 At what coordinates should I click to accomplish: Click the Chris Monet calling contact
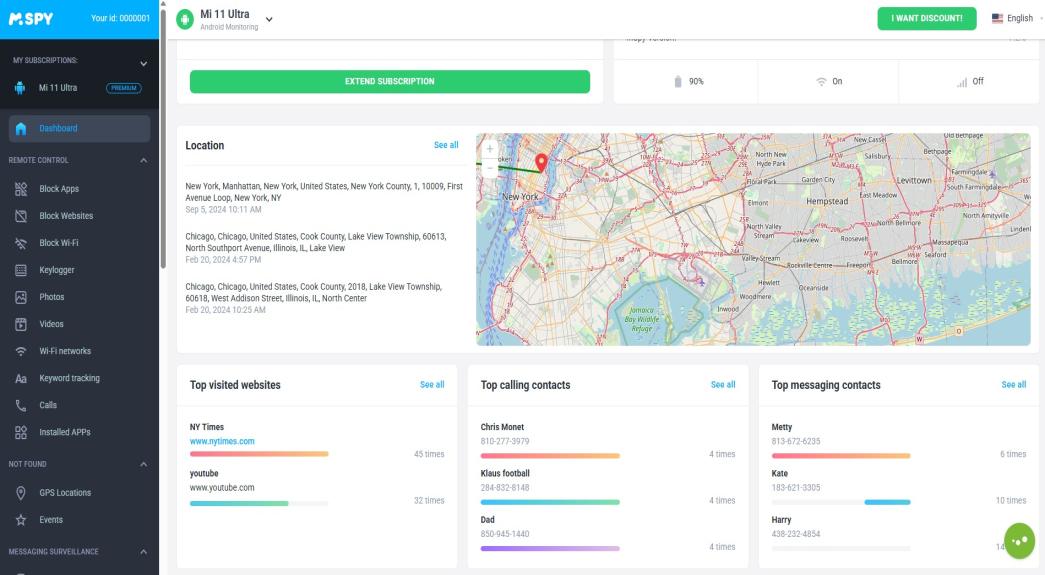502,427
